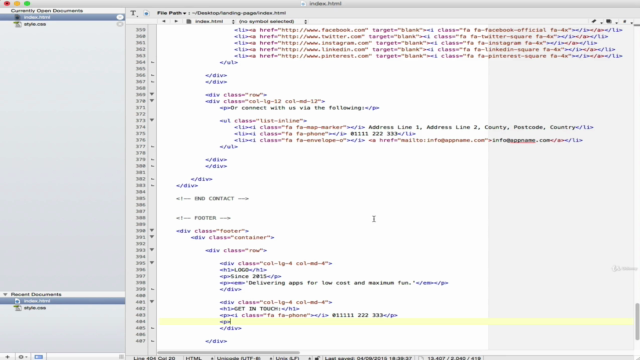Open the (no symbol selected) function popup
The width and height of the screenshot is (640, 360).
click(273, 21)
